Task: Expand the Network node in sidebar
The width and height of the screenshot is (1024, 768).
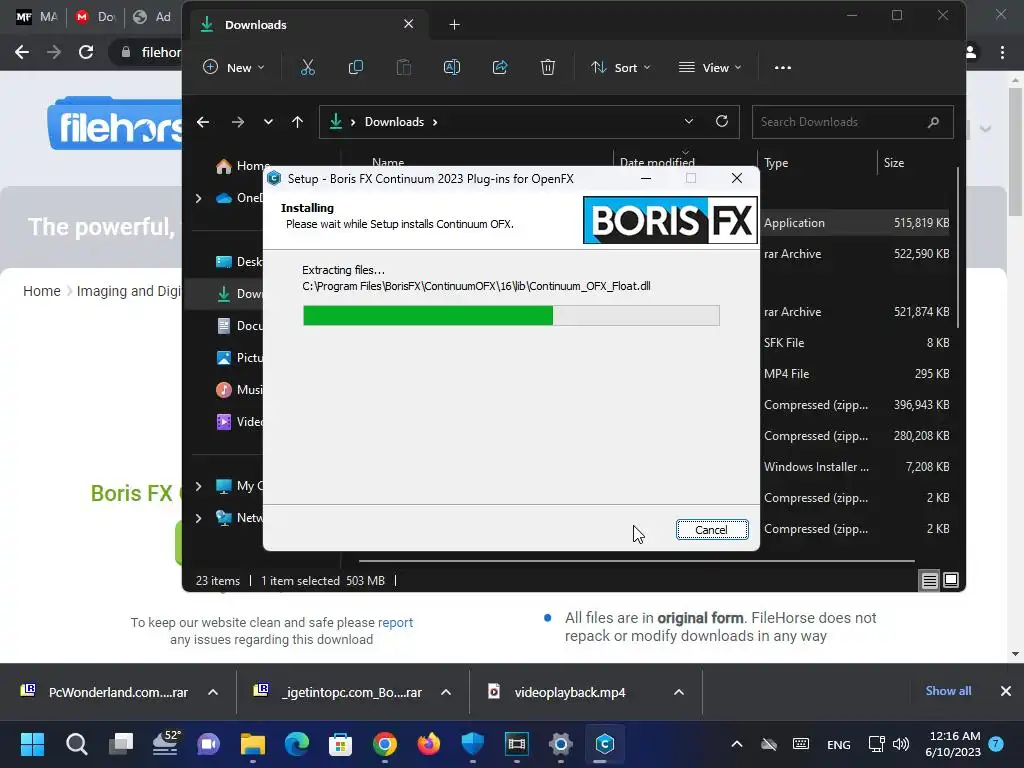Action: tap(199, 518)
